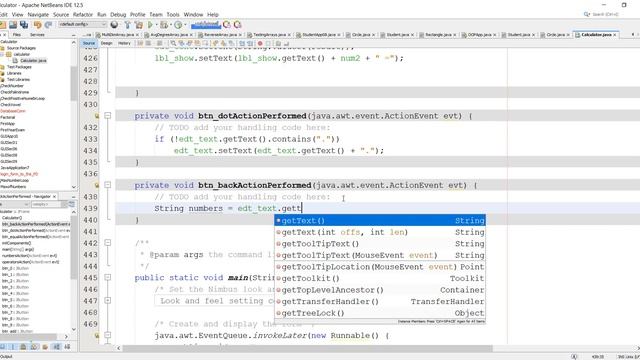Image resolution: width=640 pixels, height=360 pixels.
Task: Switch to the Files panel tab
Action: click(17, 35)
